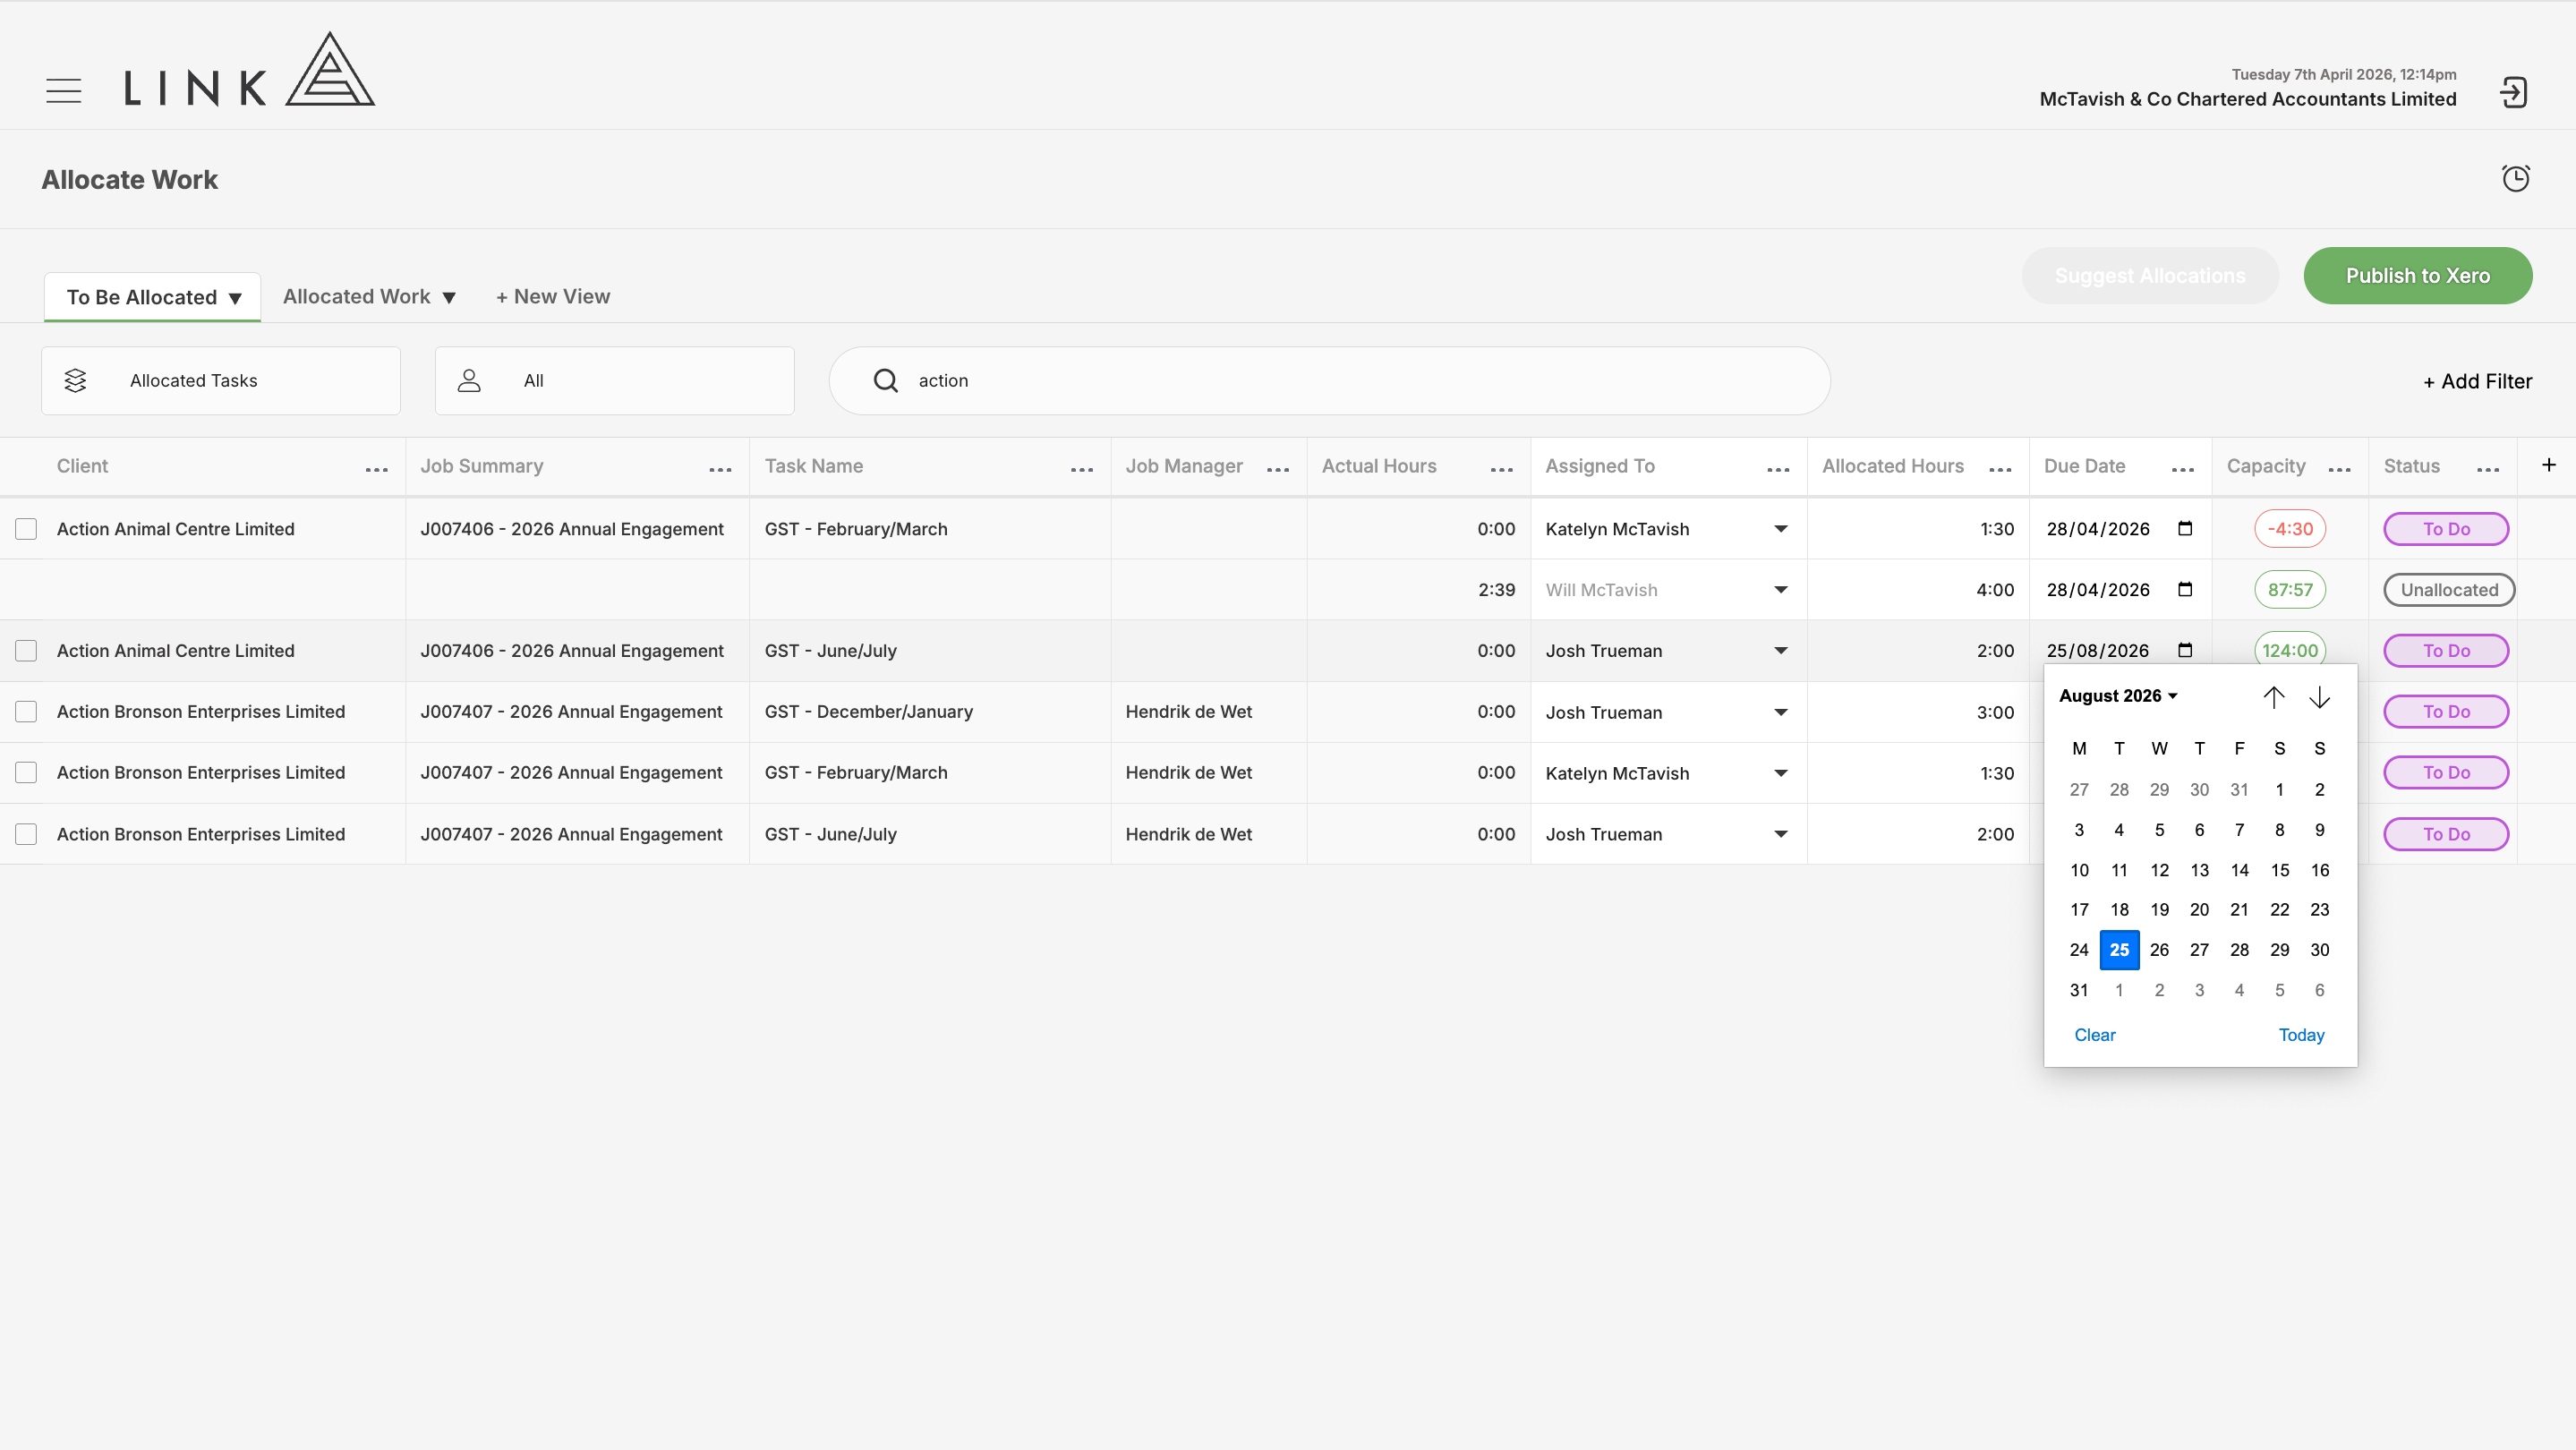Add a new column with plus icon
2576x1450 pixels.
point(2549,465)
